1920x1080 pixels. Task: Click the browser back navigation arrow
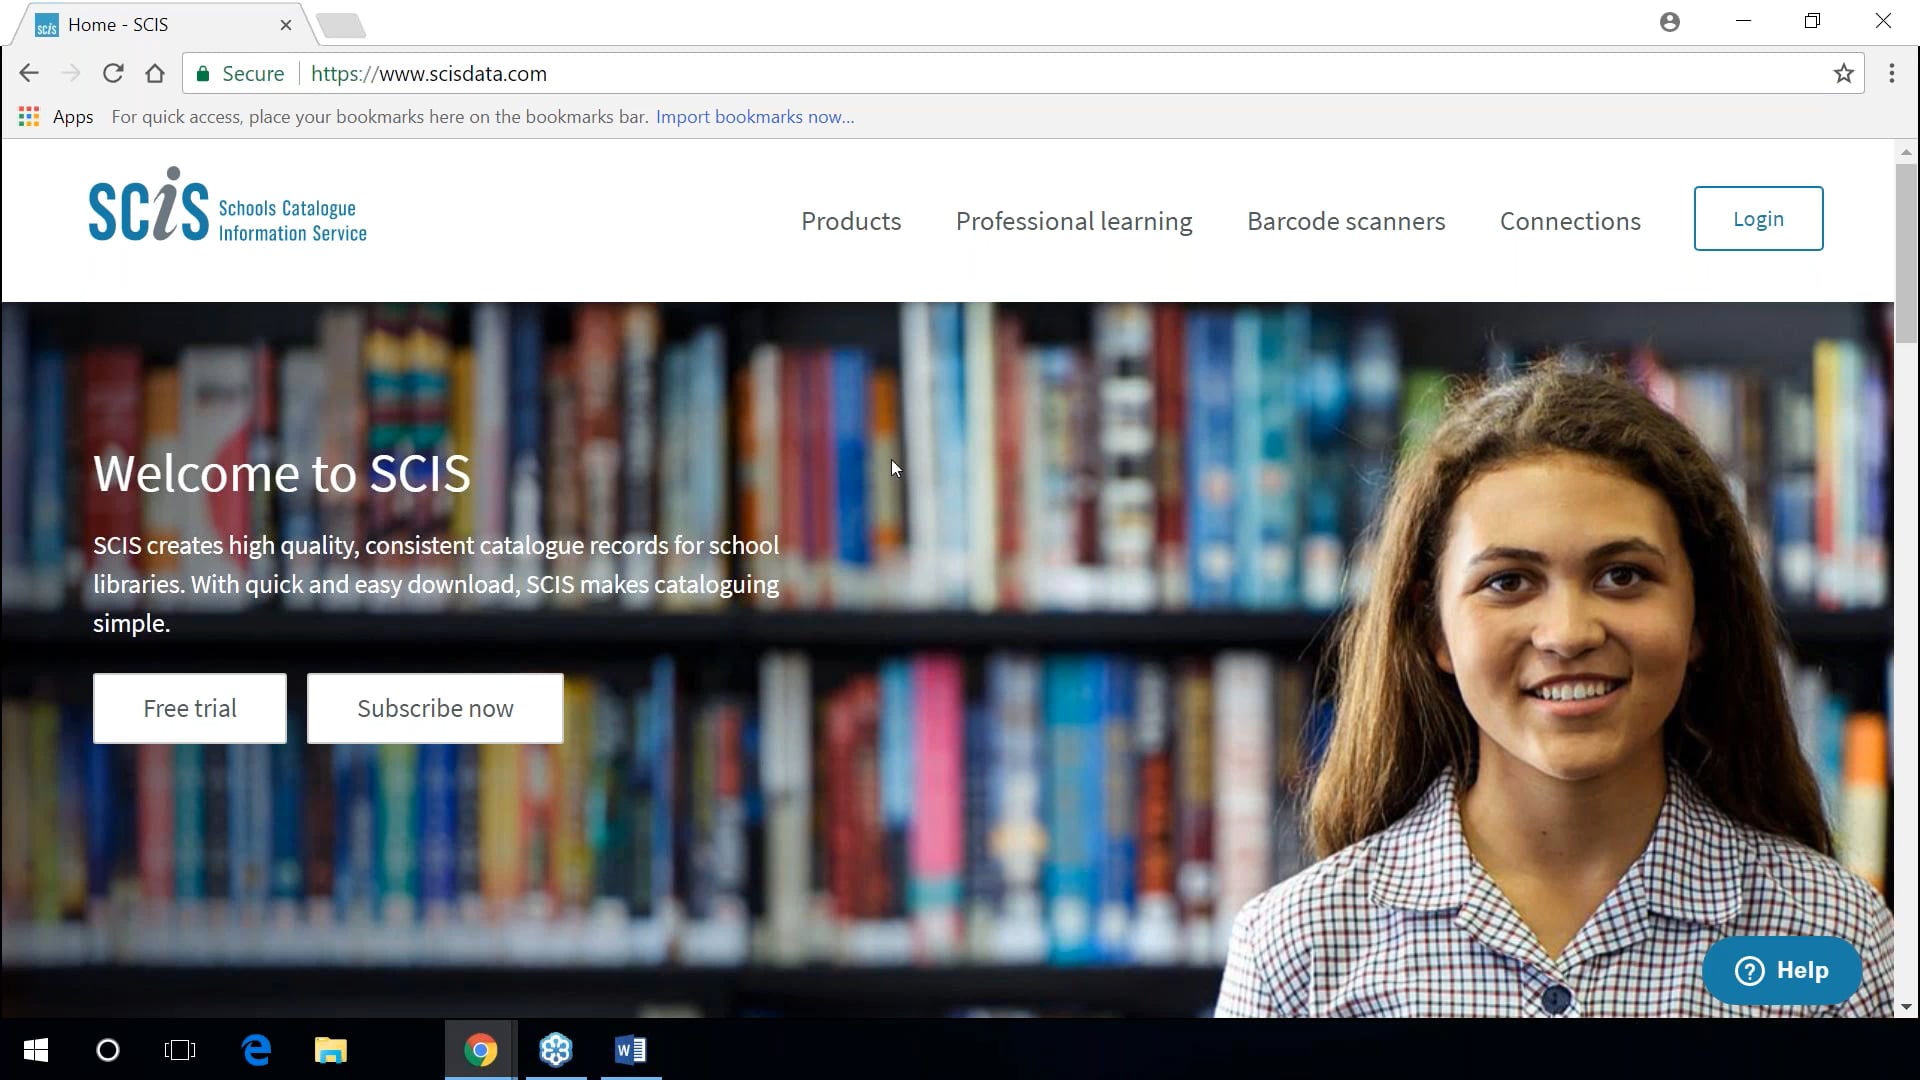tap(29, 73)
